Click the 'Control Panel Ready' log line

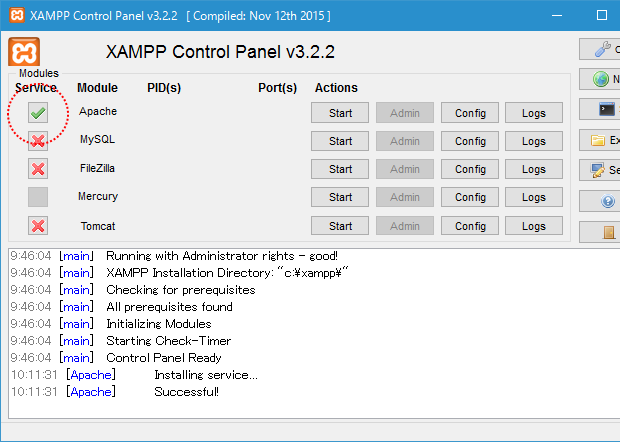point(164,358)
